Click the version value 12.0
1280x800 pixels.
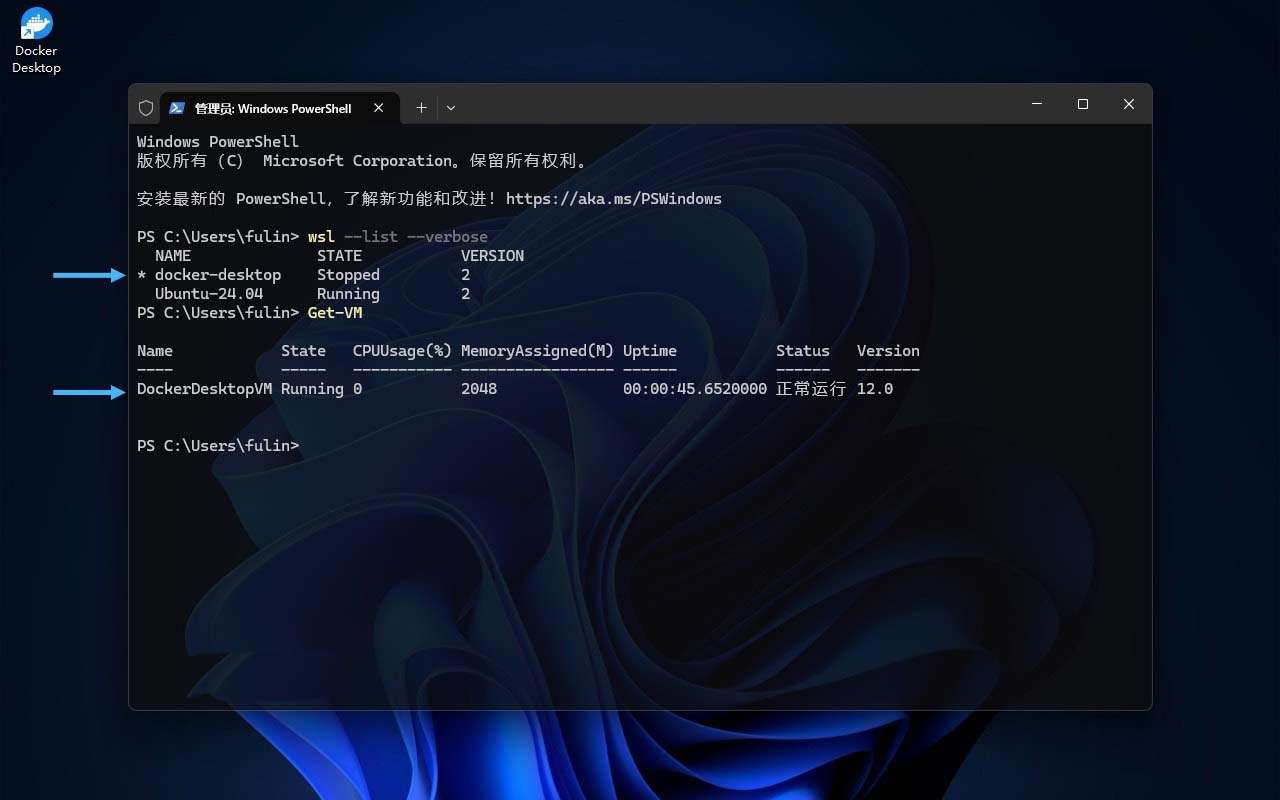point(875,389)
